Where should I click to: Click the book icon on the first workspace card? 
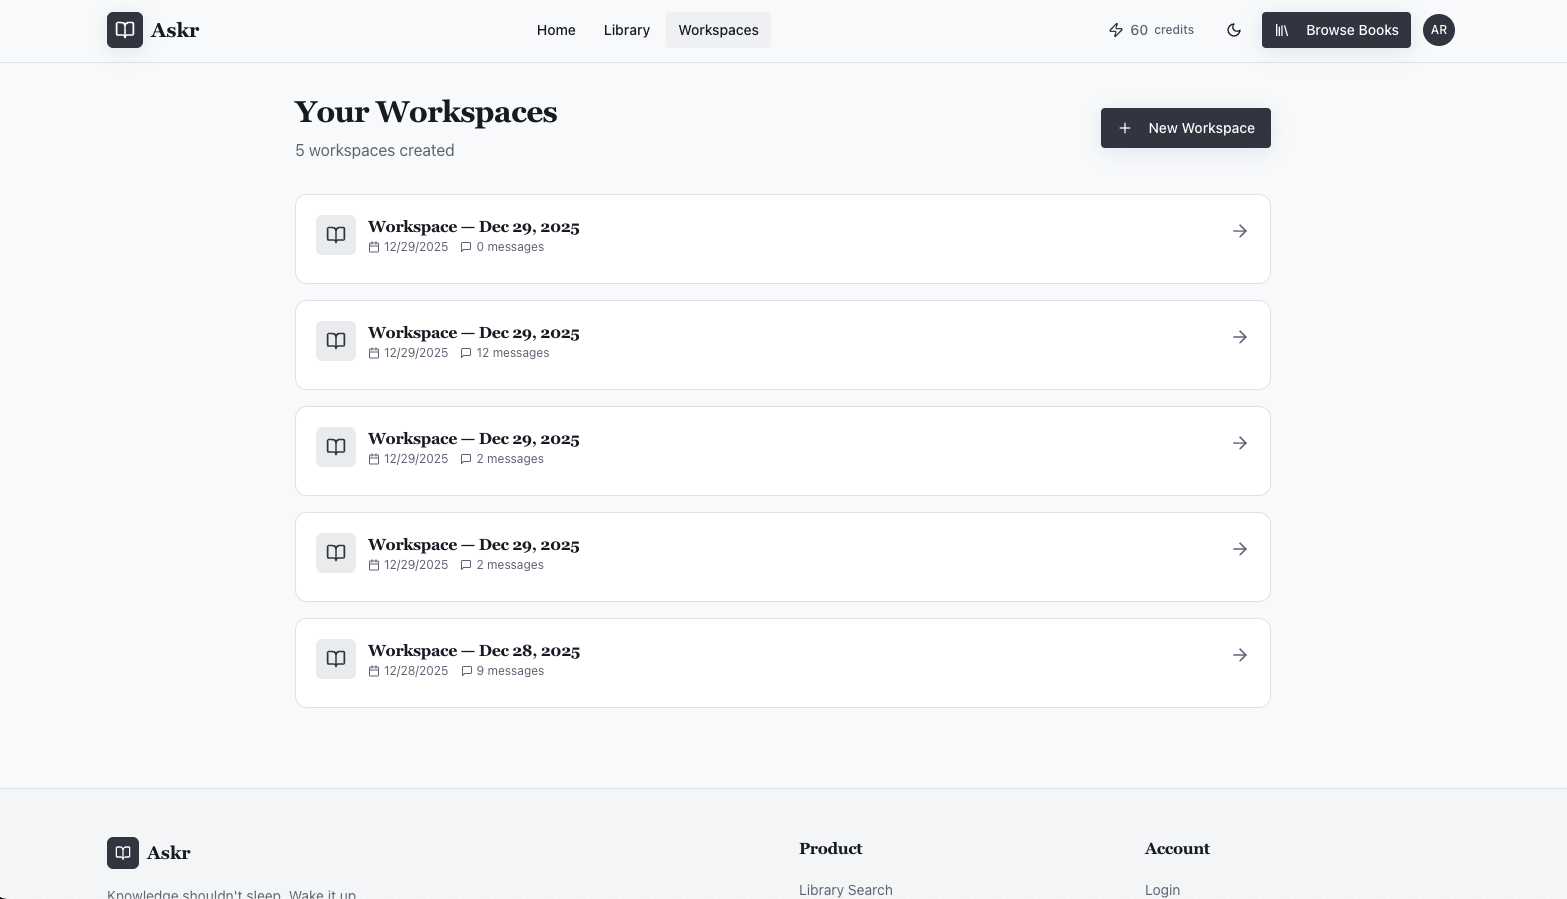[x=335, y=235]
